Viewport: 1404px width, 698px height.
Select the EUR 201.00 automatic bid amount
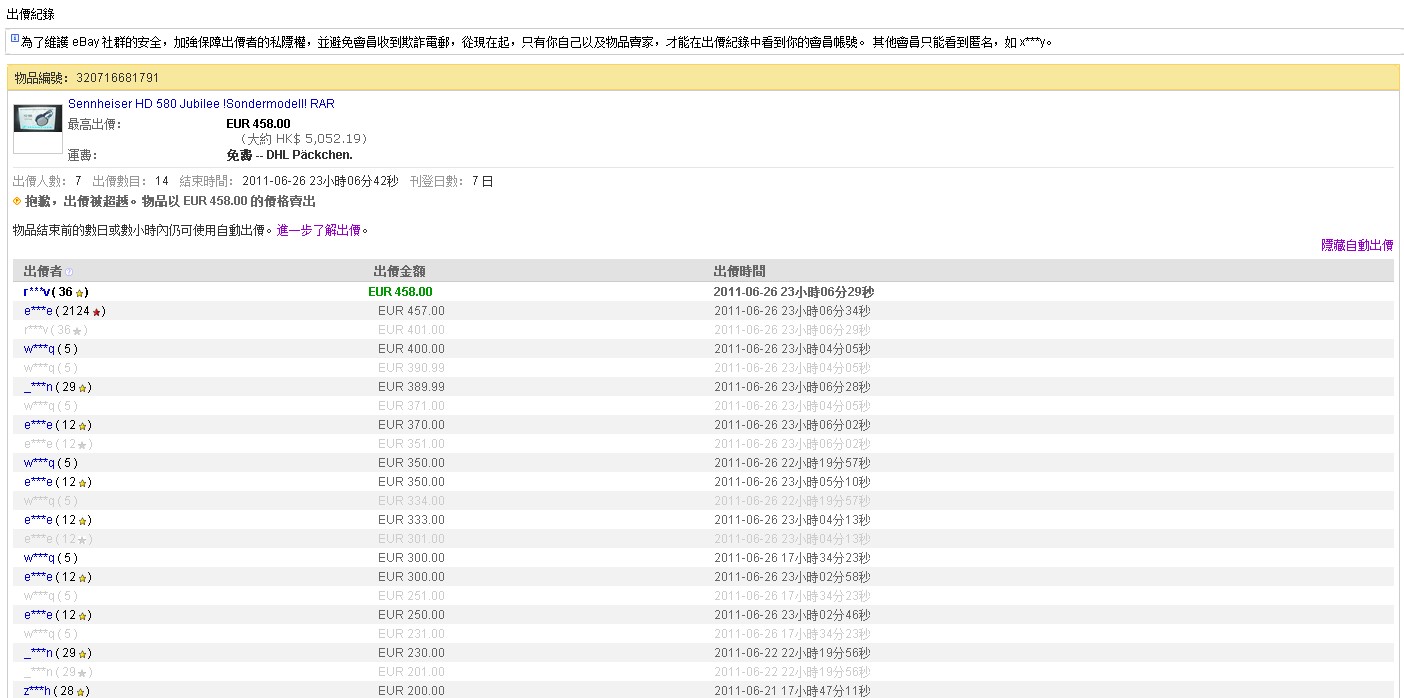411,672
